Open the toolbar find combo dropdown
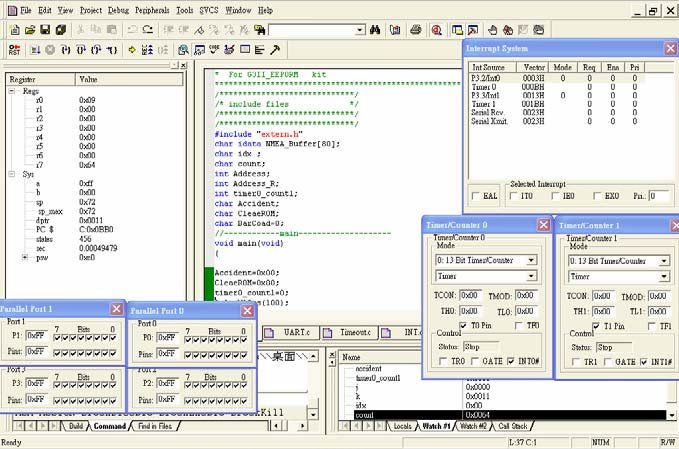 [x=360, y=30]
